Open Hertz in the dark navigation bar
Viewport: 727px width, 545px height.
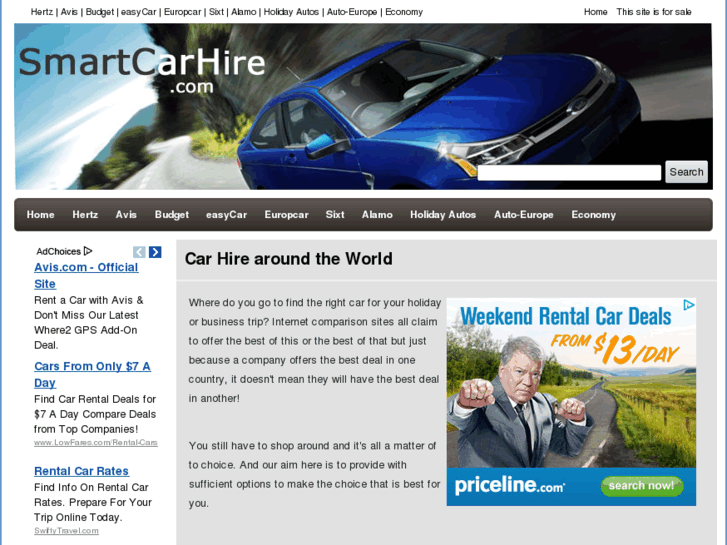coord(85,215)
